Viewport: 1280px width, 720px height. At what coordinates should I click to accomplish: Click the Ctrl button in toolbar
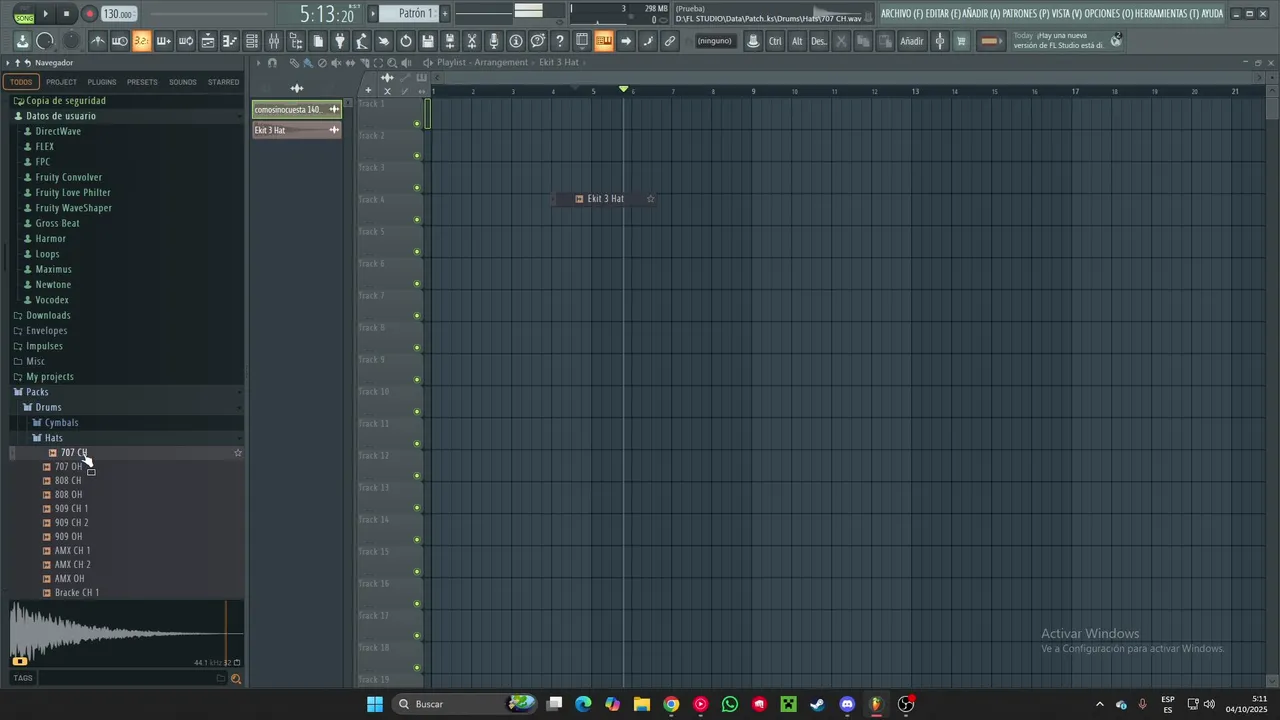tap(775, 41)
